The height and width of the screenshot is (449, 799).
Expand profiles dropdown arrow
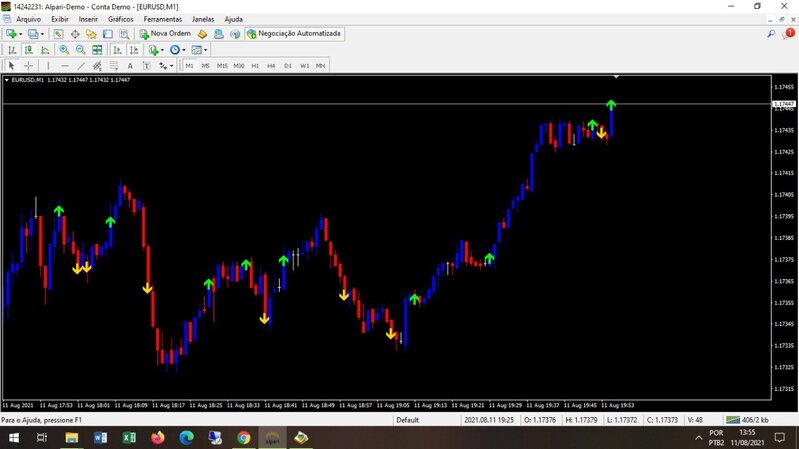(42, 34)
